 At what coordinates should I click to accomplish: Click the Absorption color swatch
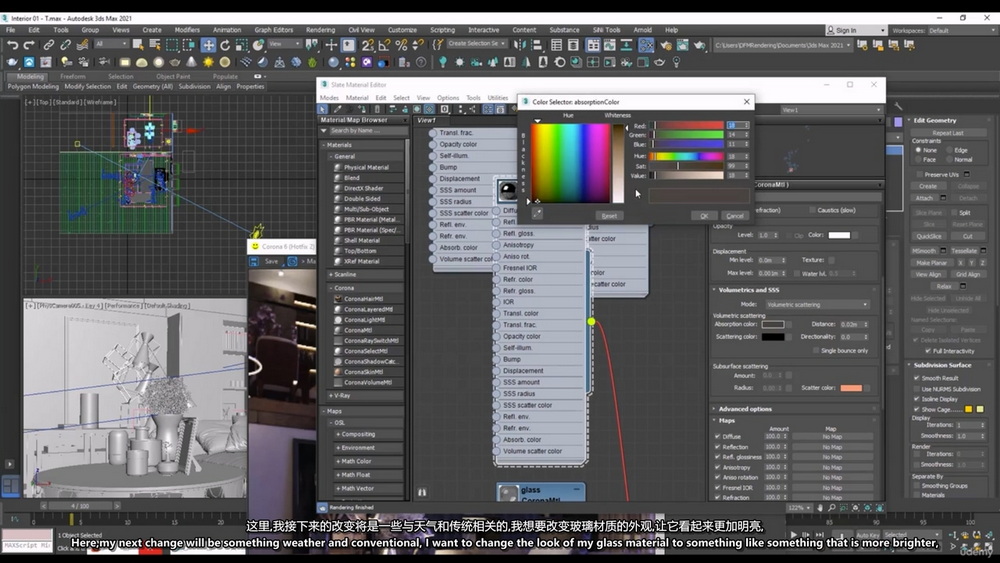(772, 325)
